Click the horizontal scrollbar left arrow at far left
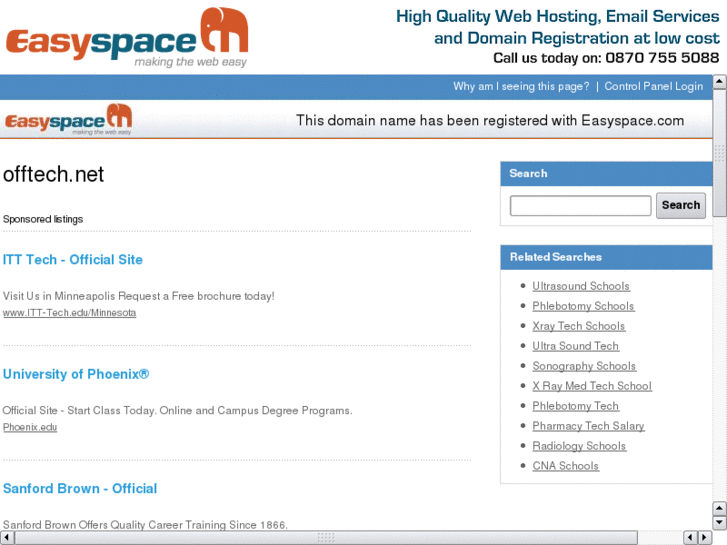This screenshot has height=545, width=727. 7,538
